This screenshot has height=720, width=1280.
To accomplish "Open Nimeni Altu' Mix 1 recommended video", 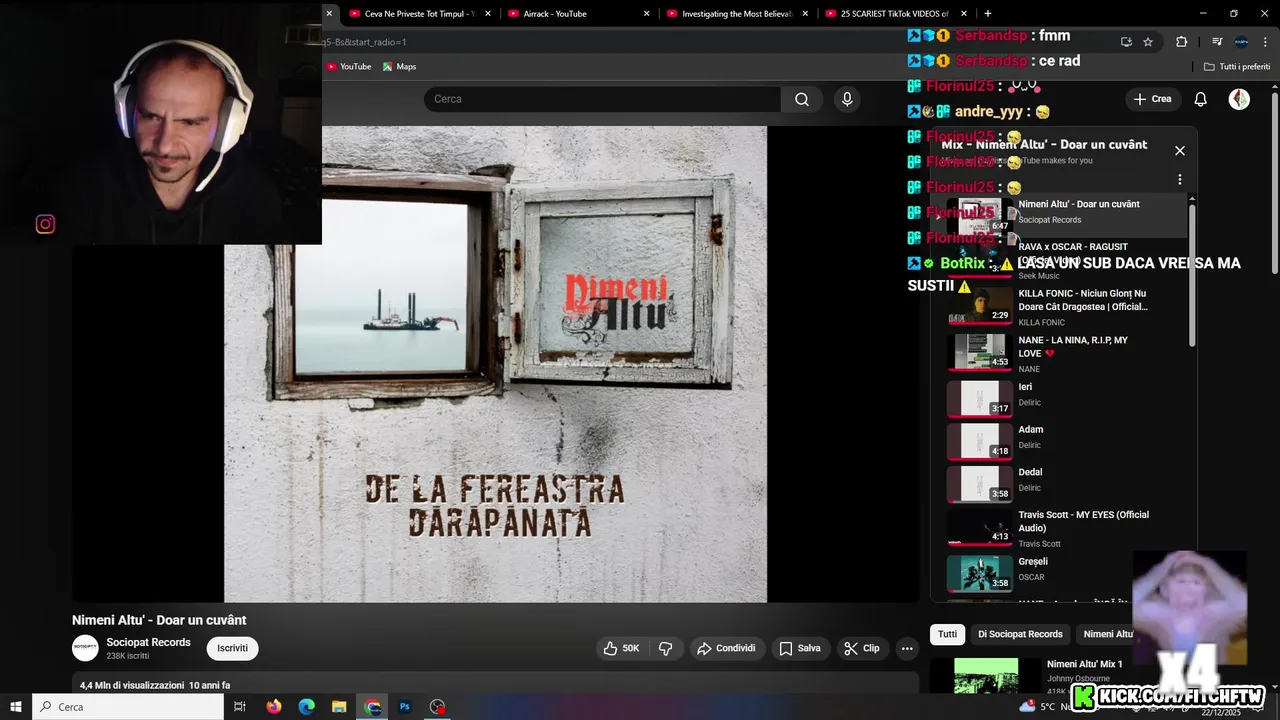I will pos(1084,664).
